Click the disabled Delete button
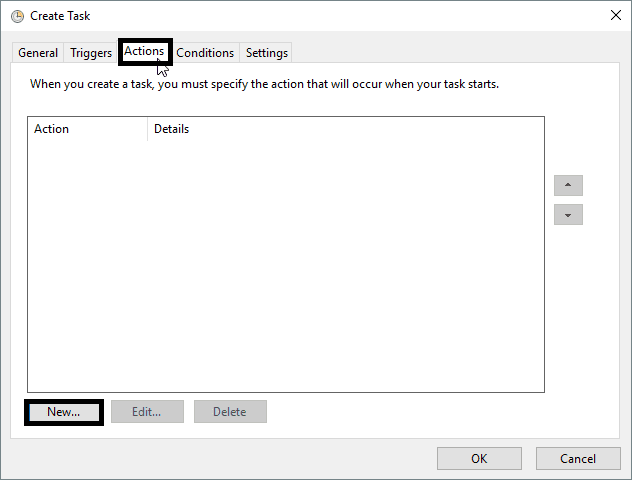The width and height of the screenshot is (632, 480). pos(229,411)
